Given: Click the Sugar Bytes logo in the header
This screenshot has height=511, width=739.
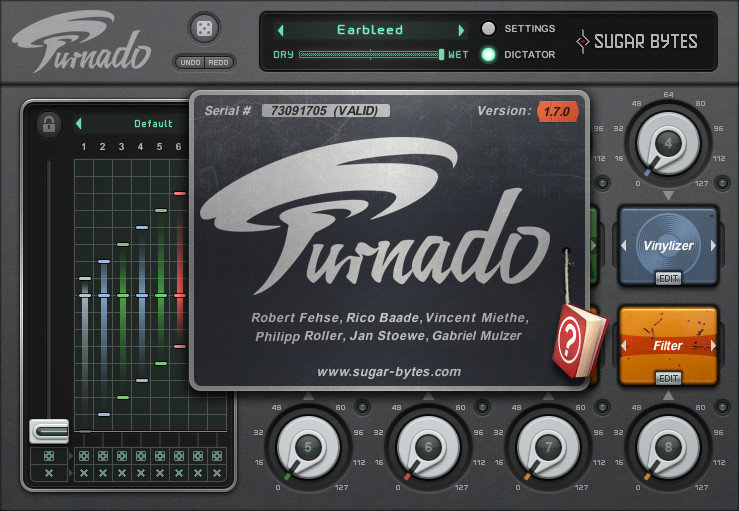Looking at the screenshot, I should tap(637, 41).
